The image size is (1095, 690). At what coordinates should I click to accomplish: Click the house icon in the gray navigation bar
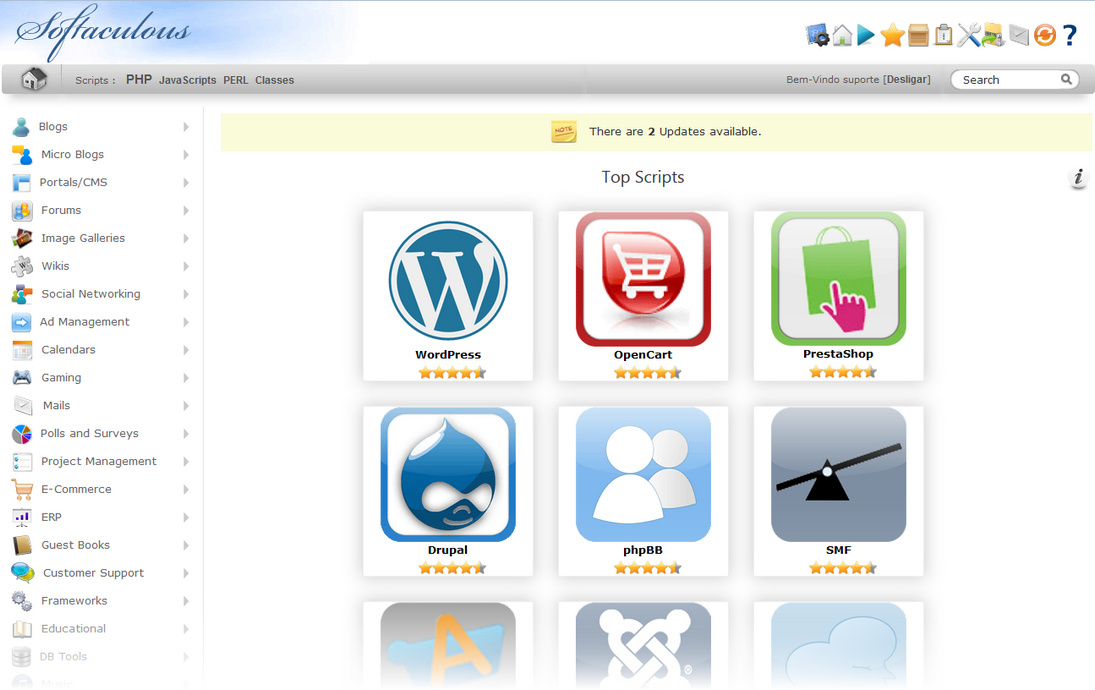pyautogui.click(x=34, y=79)
